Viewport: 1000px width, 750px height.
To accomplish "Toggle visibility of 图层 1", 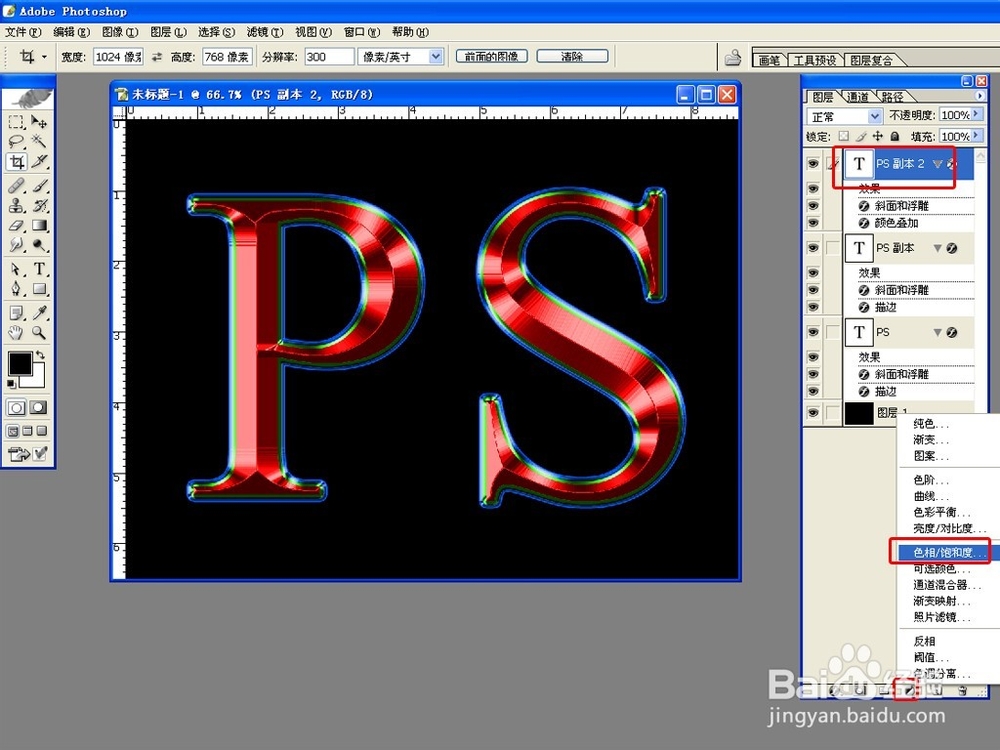I will 813,412.
